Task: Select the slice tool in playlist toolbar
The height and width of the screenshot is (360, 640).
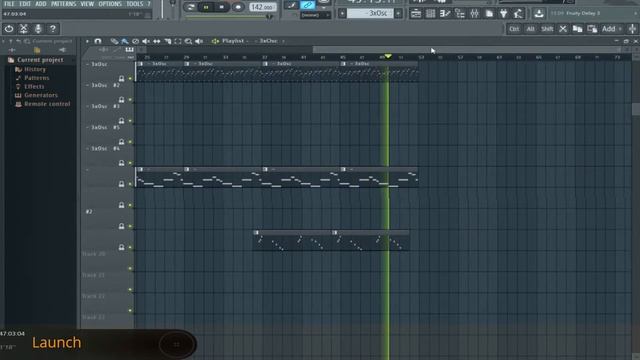Action: click(x=167, y=41)
